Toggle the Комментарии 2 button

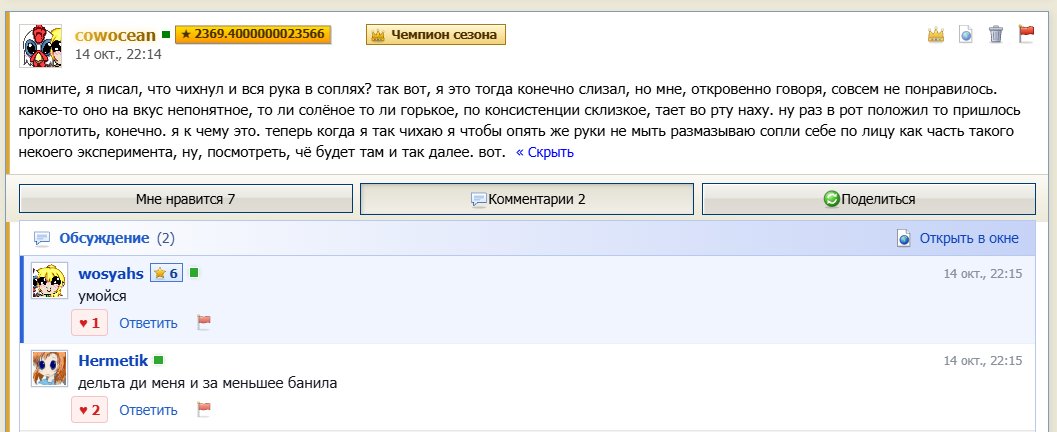tap(526, 199)
